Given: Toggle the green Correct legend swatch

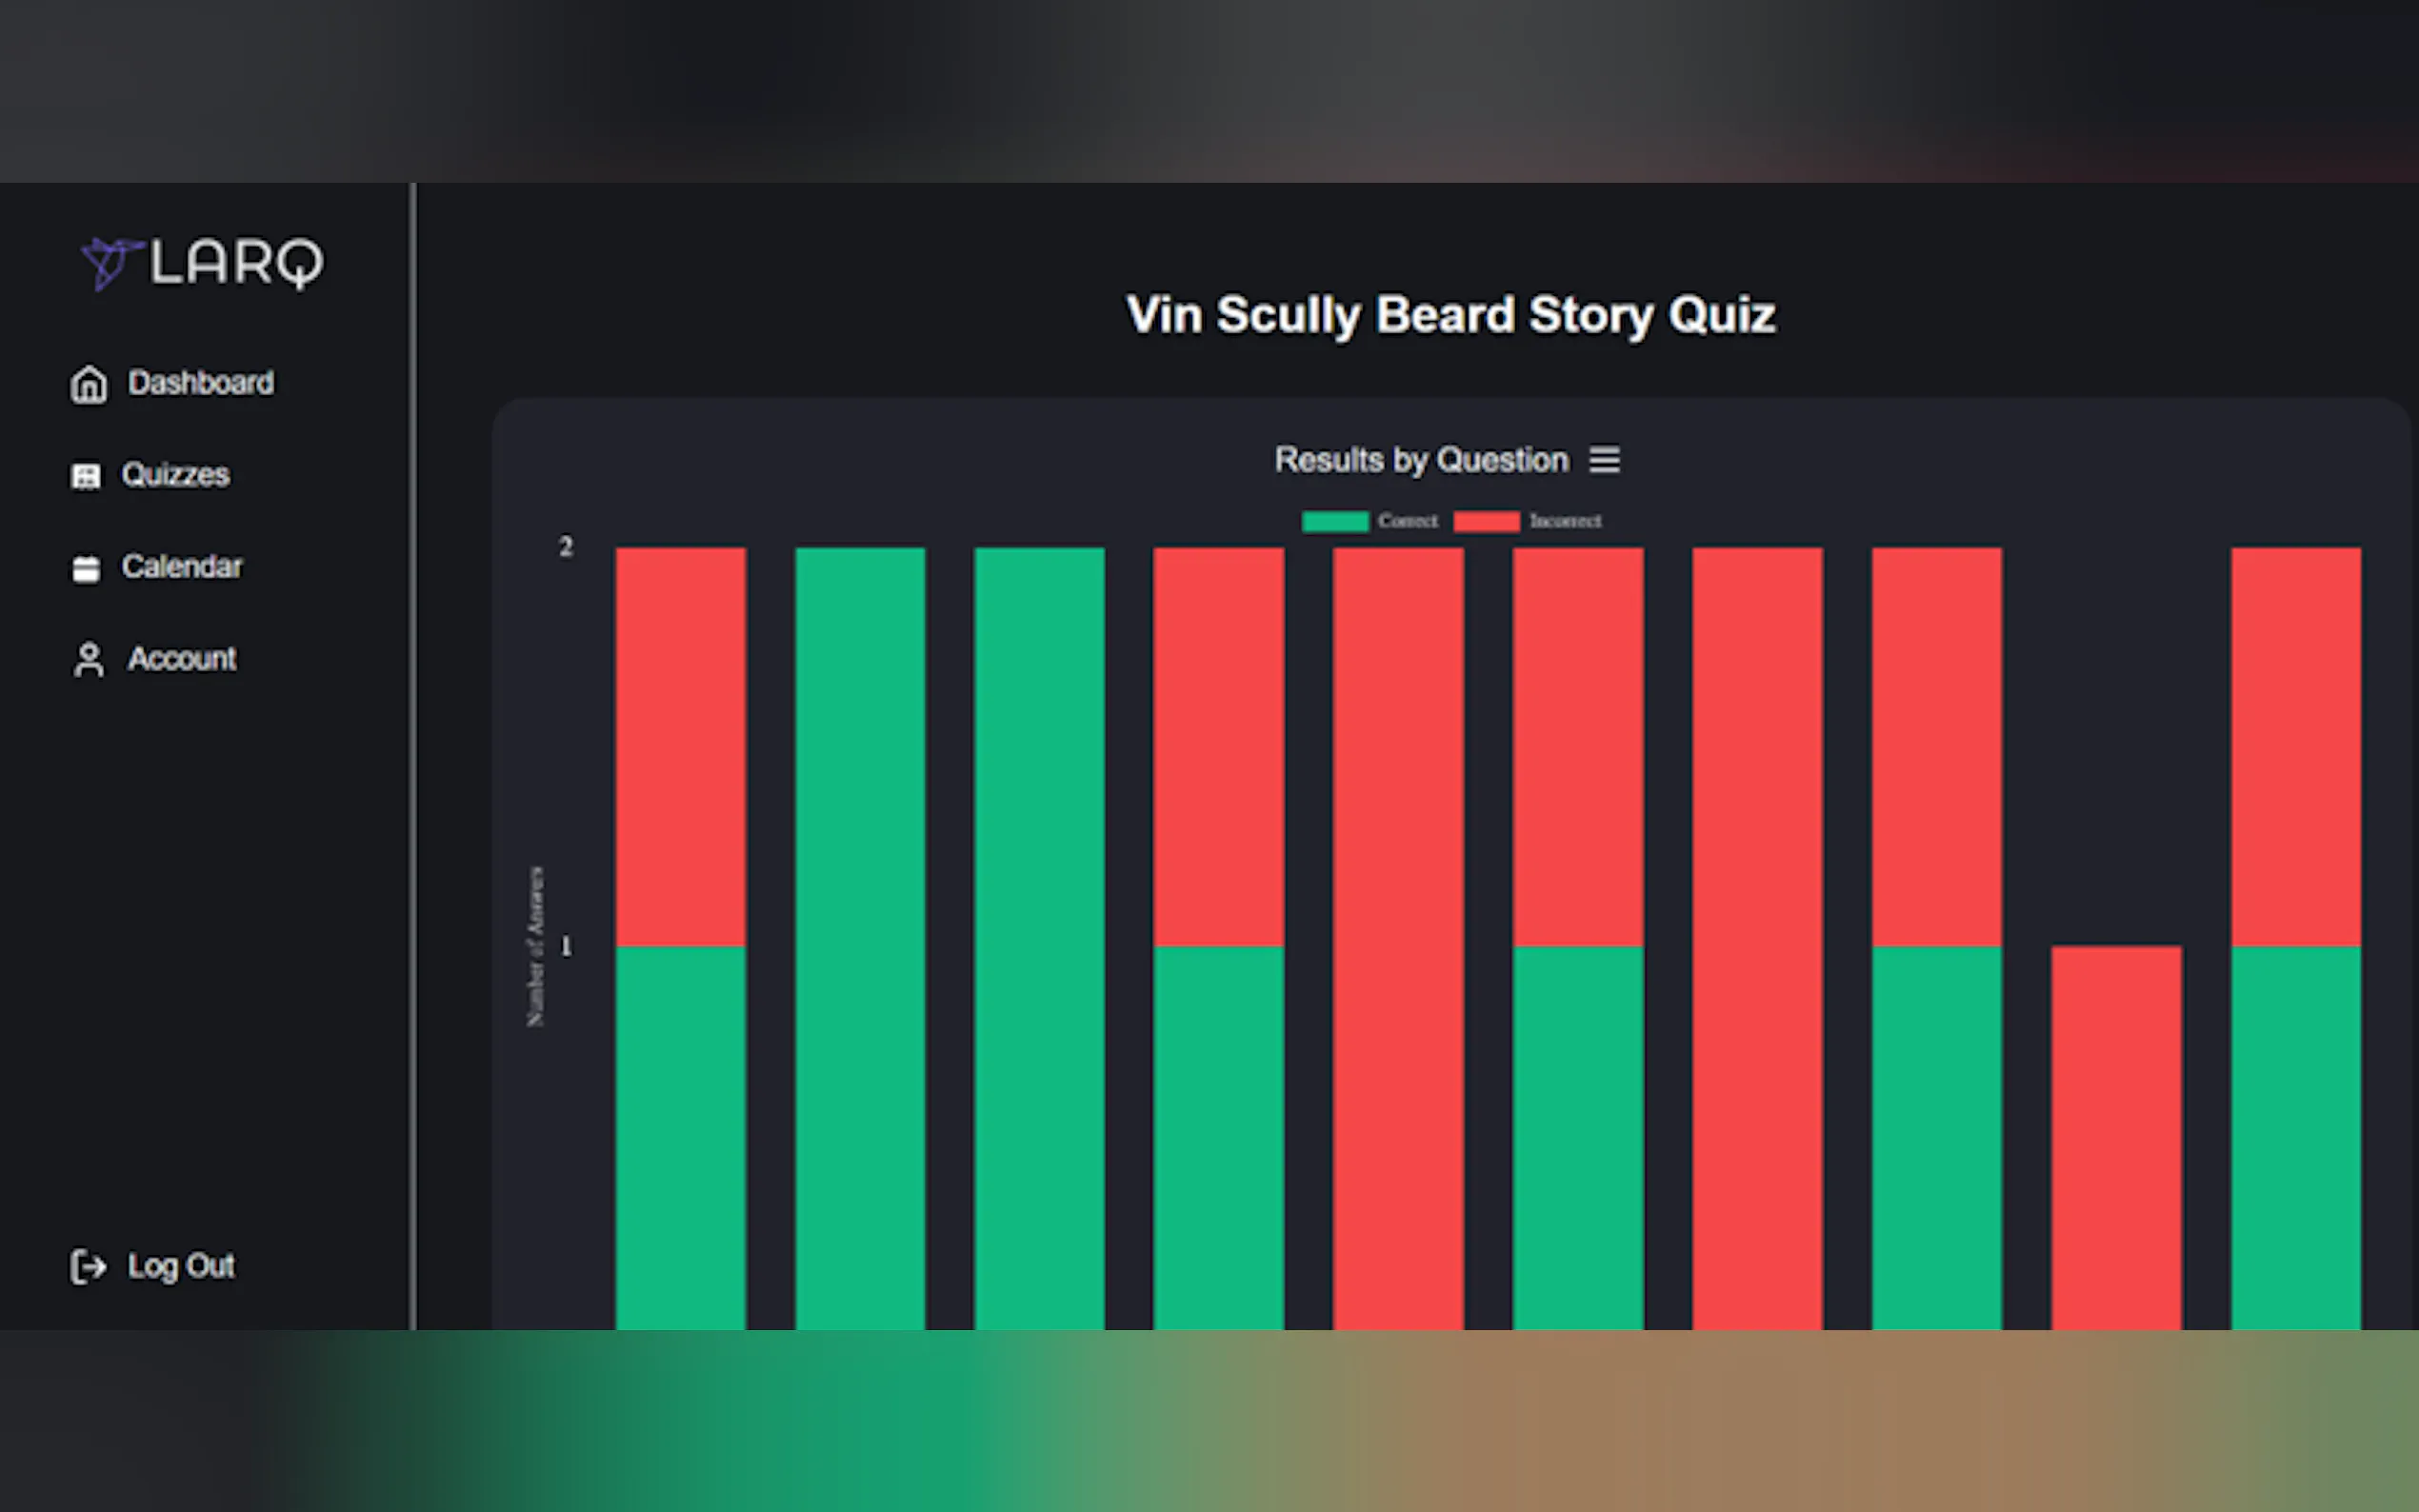Looking at the screenshot, I should (1335, 521).
